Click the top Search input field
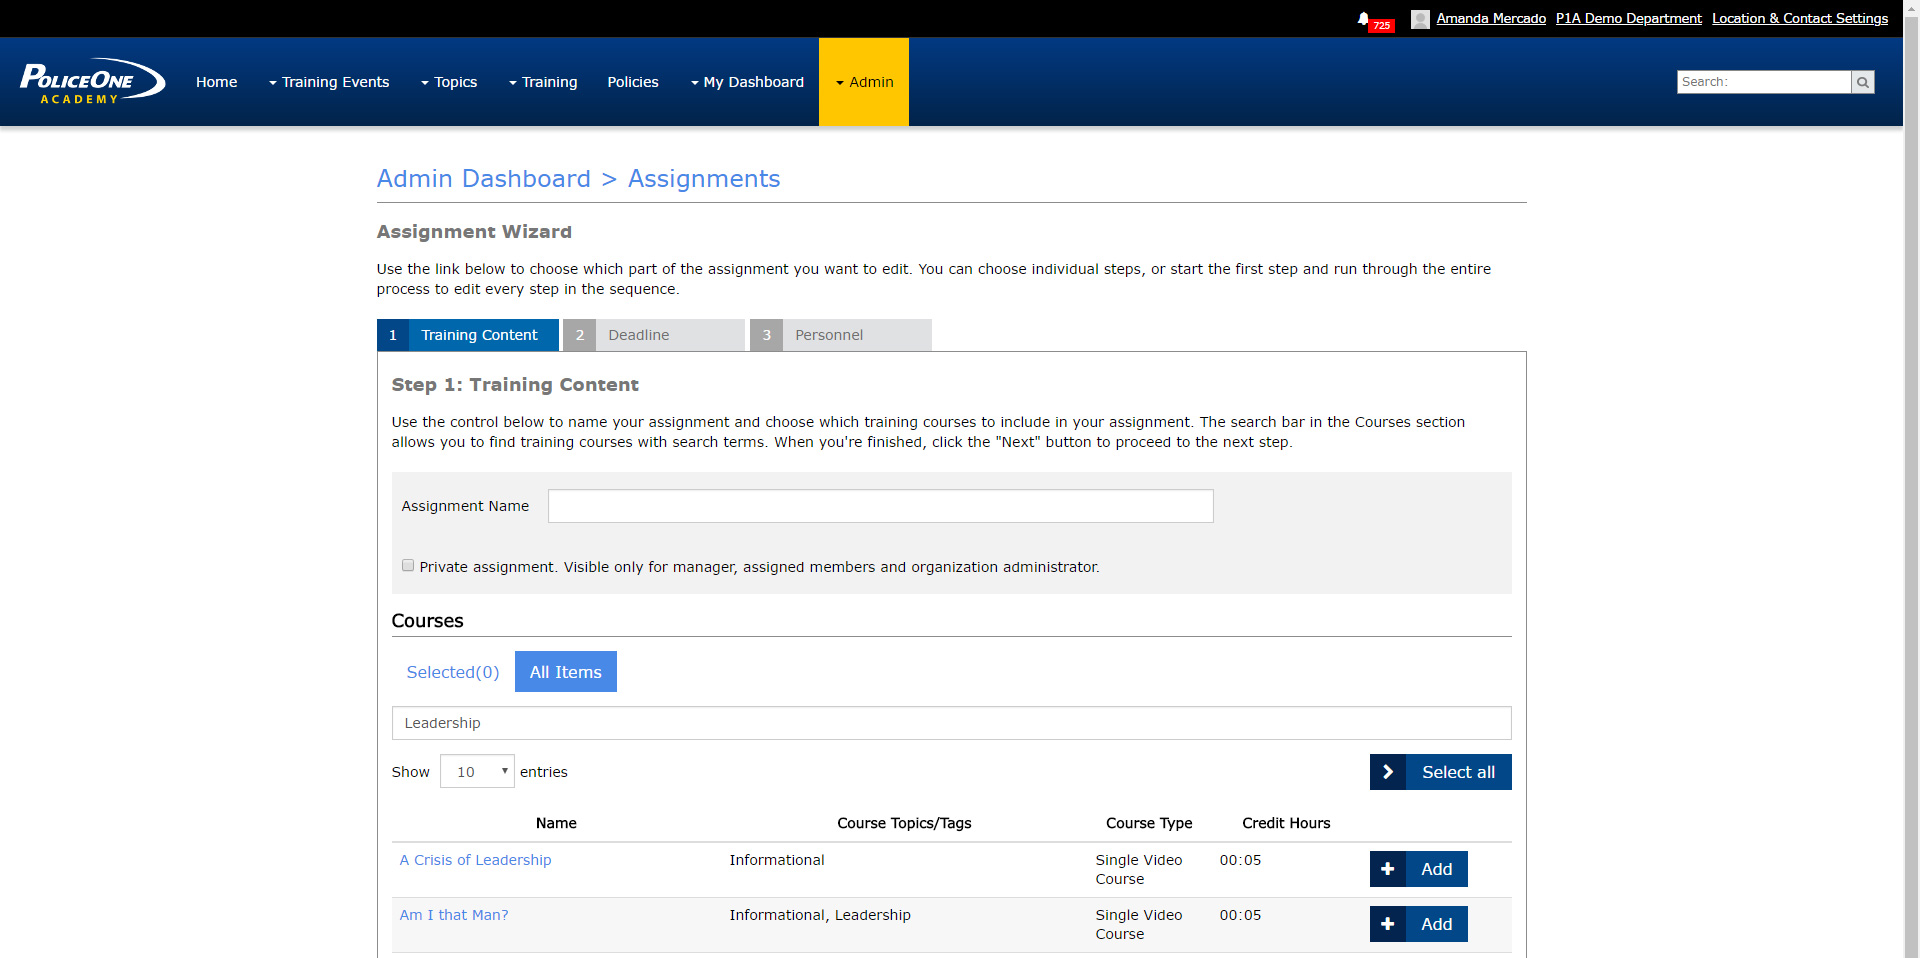Viewport: 1920px width, 958px height. (x=1764, y=82)
